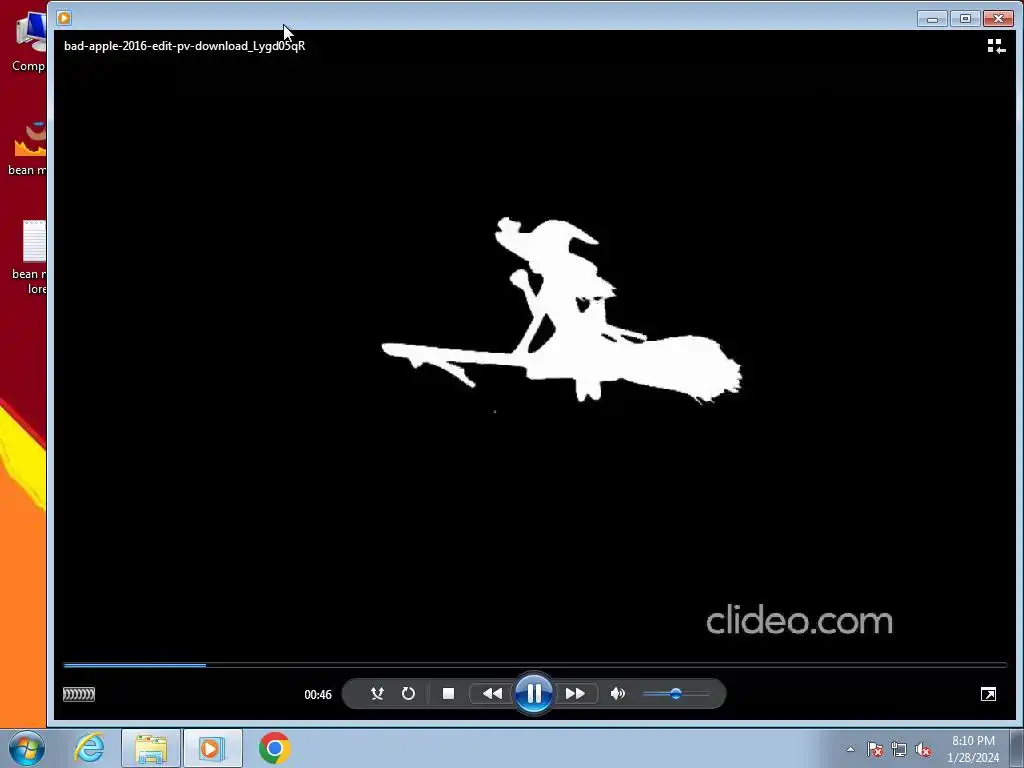1024x768 pixels.
Task: Show hidden tray icons arrow
Action: tap(850, 749)
